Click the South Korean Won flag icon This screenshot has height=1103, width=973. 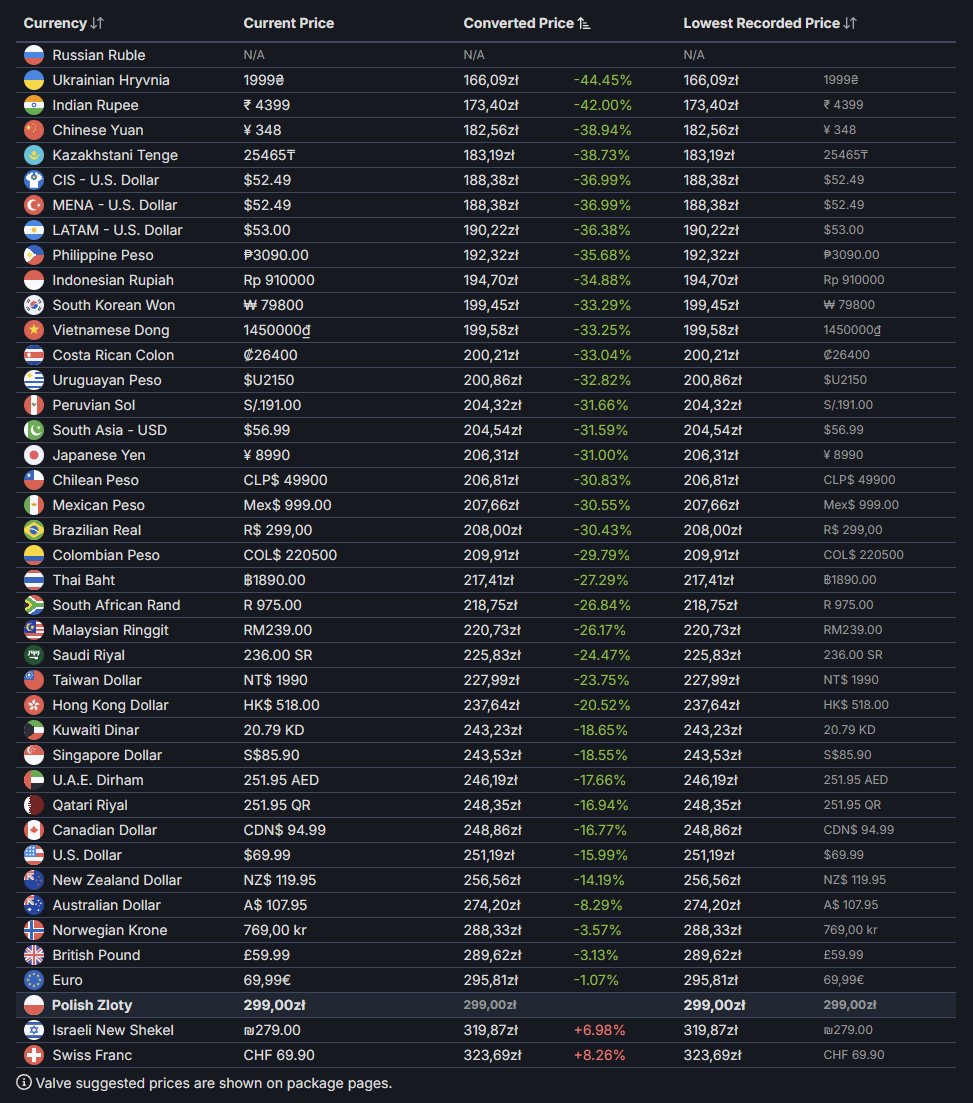coord(34,305)
